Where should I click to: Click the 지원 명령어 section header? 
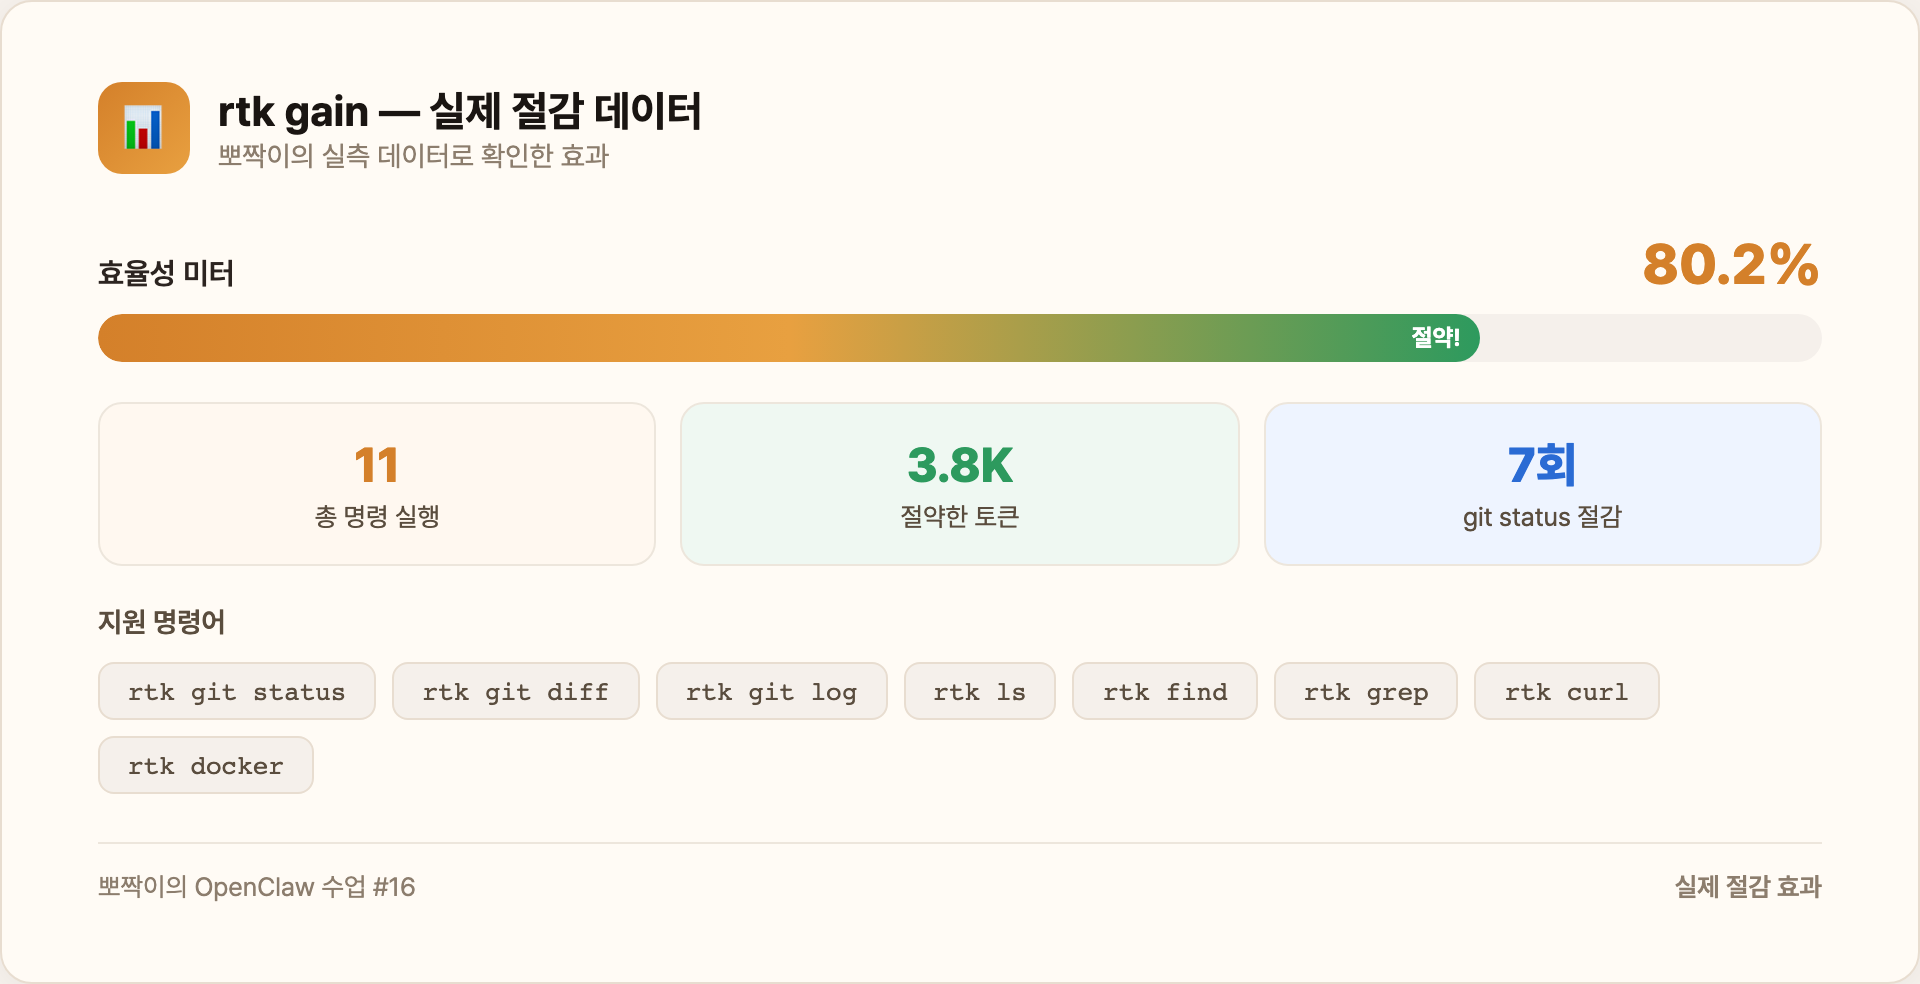tap(162, 622)
